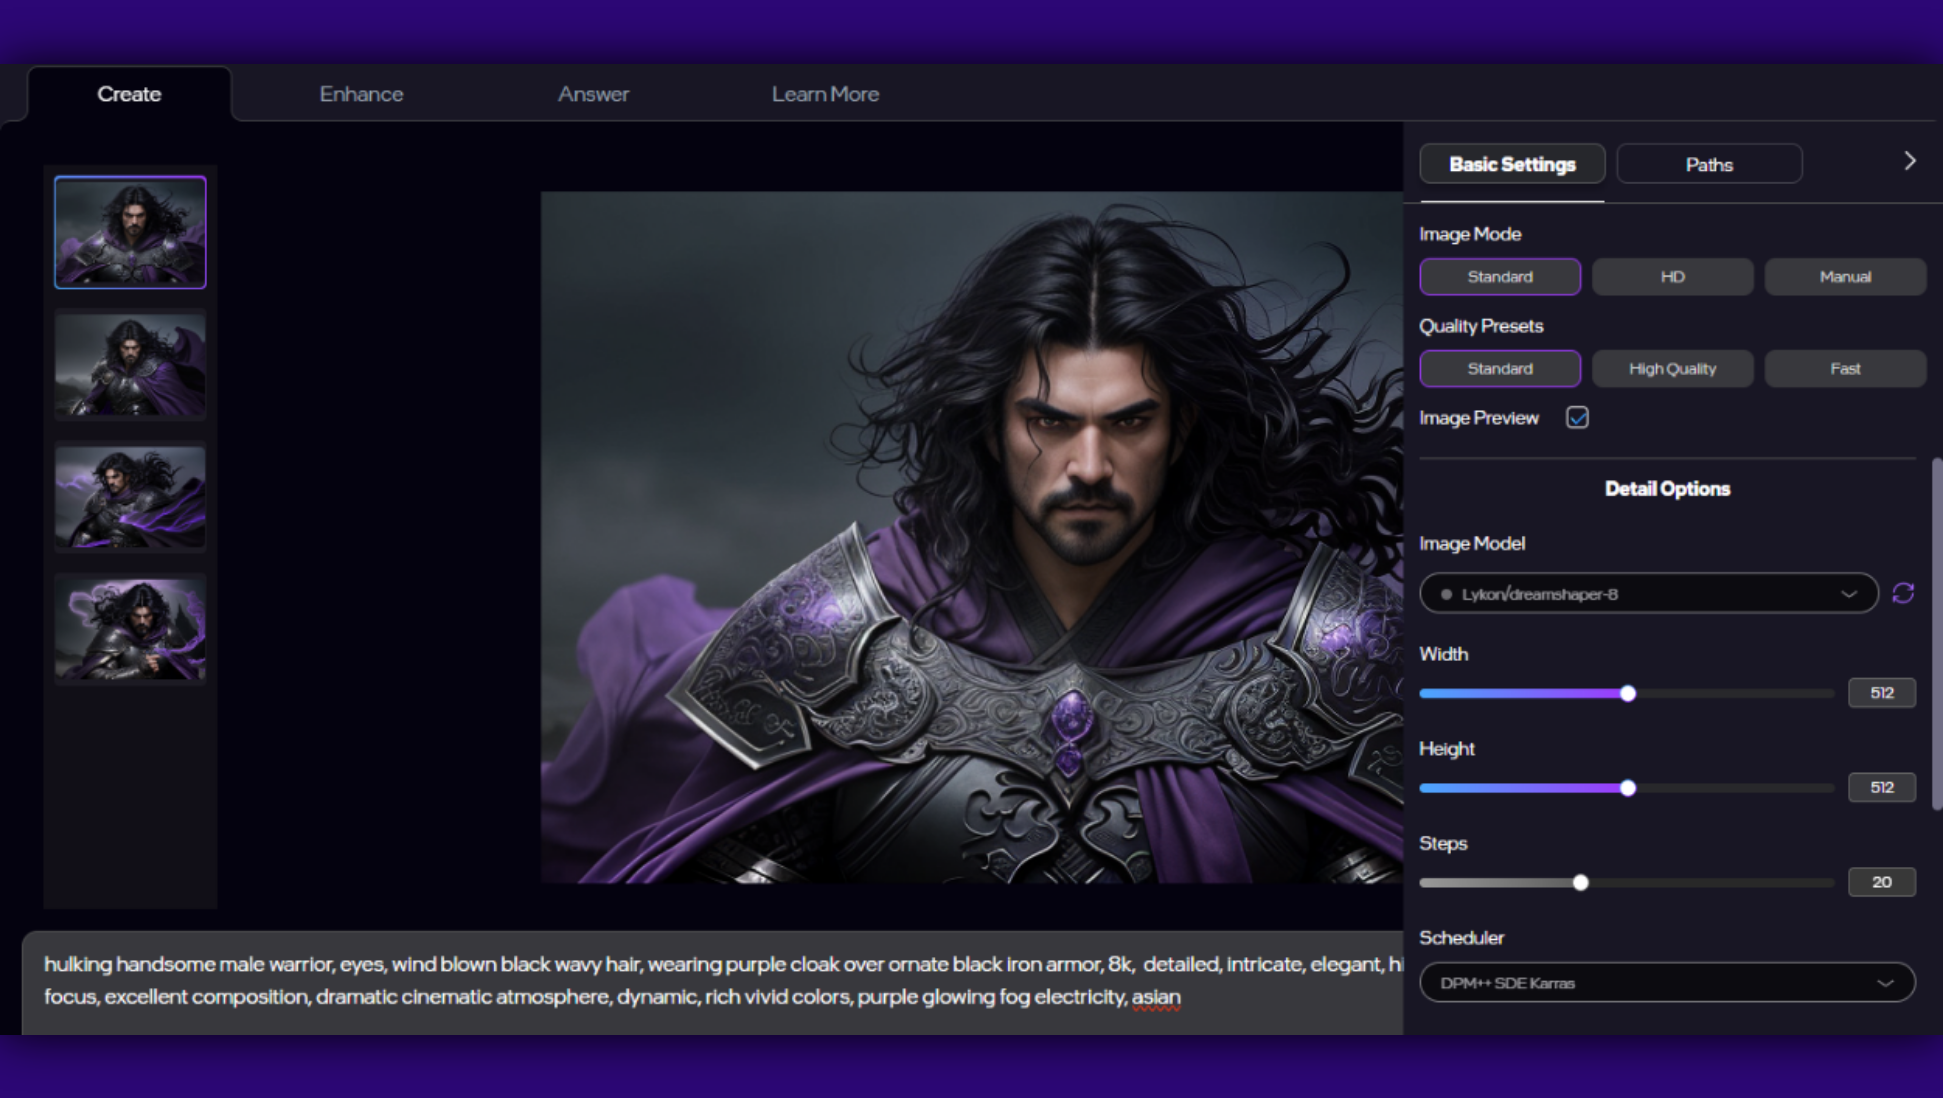Click the Image Mode label
The height and width of the screenshot is (1098, 1943).
[1470, 234]
